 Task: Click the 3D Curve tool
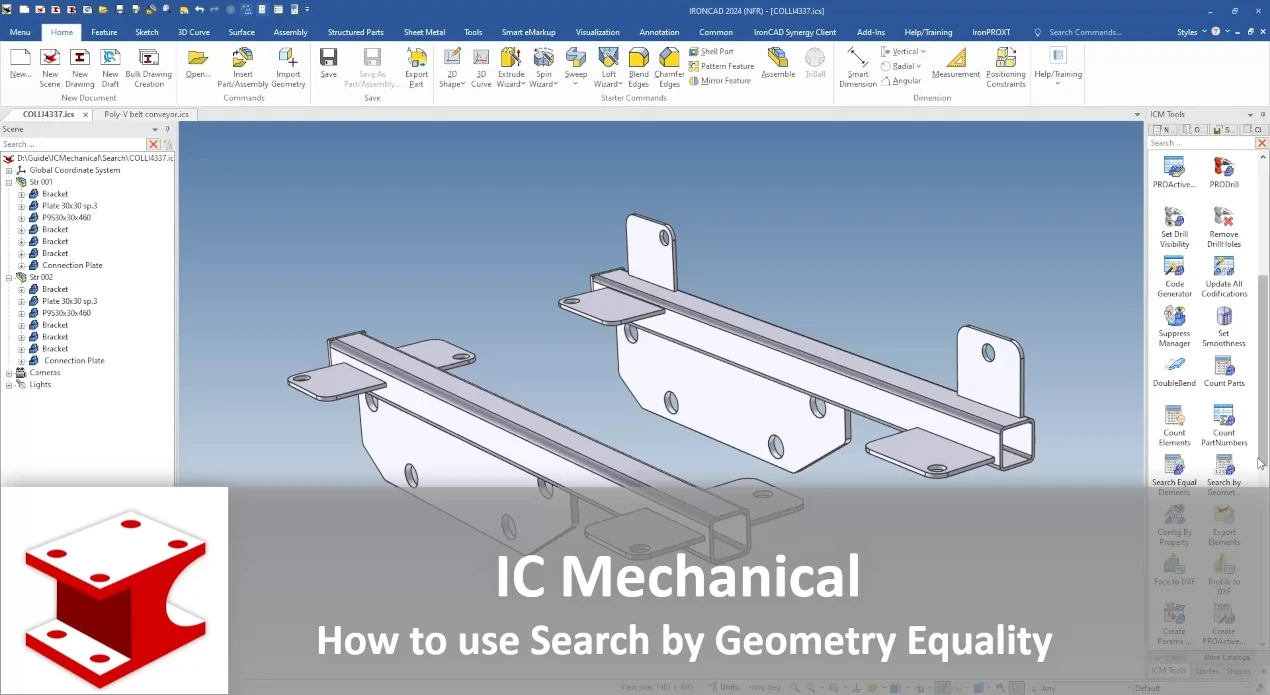point(481,67)
